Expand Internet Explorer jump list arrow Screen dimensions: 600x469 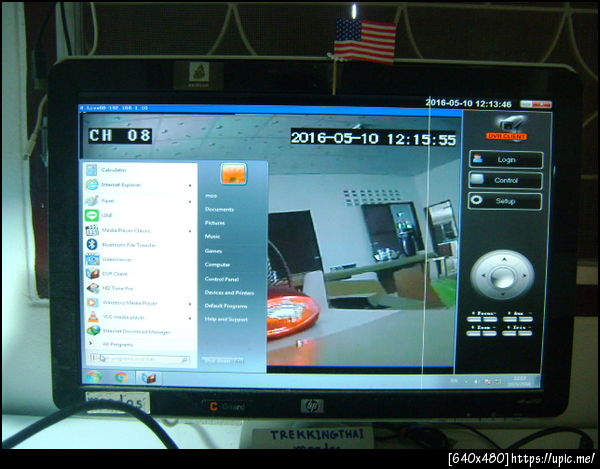pyautogui.click(x=190, y=186)
